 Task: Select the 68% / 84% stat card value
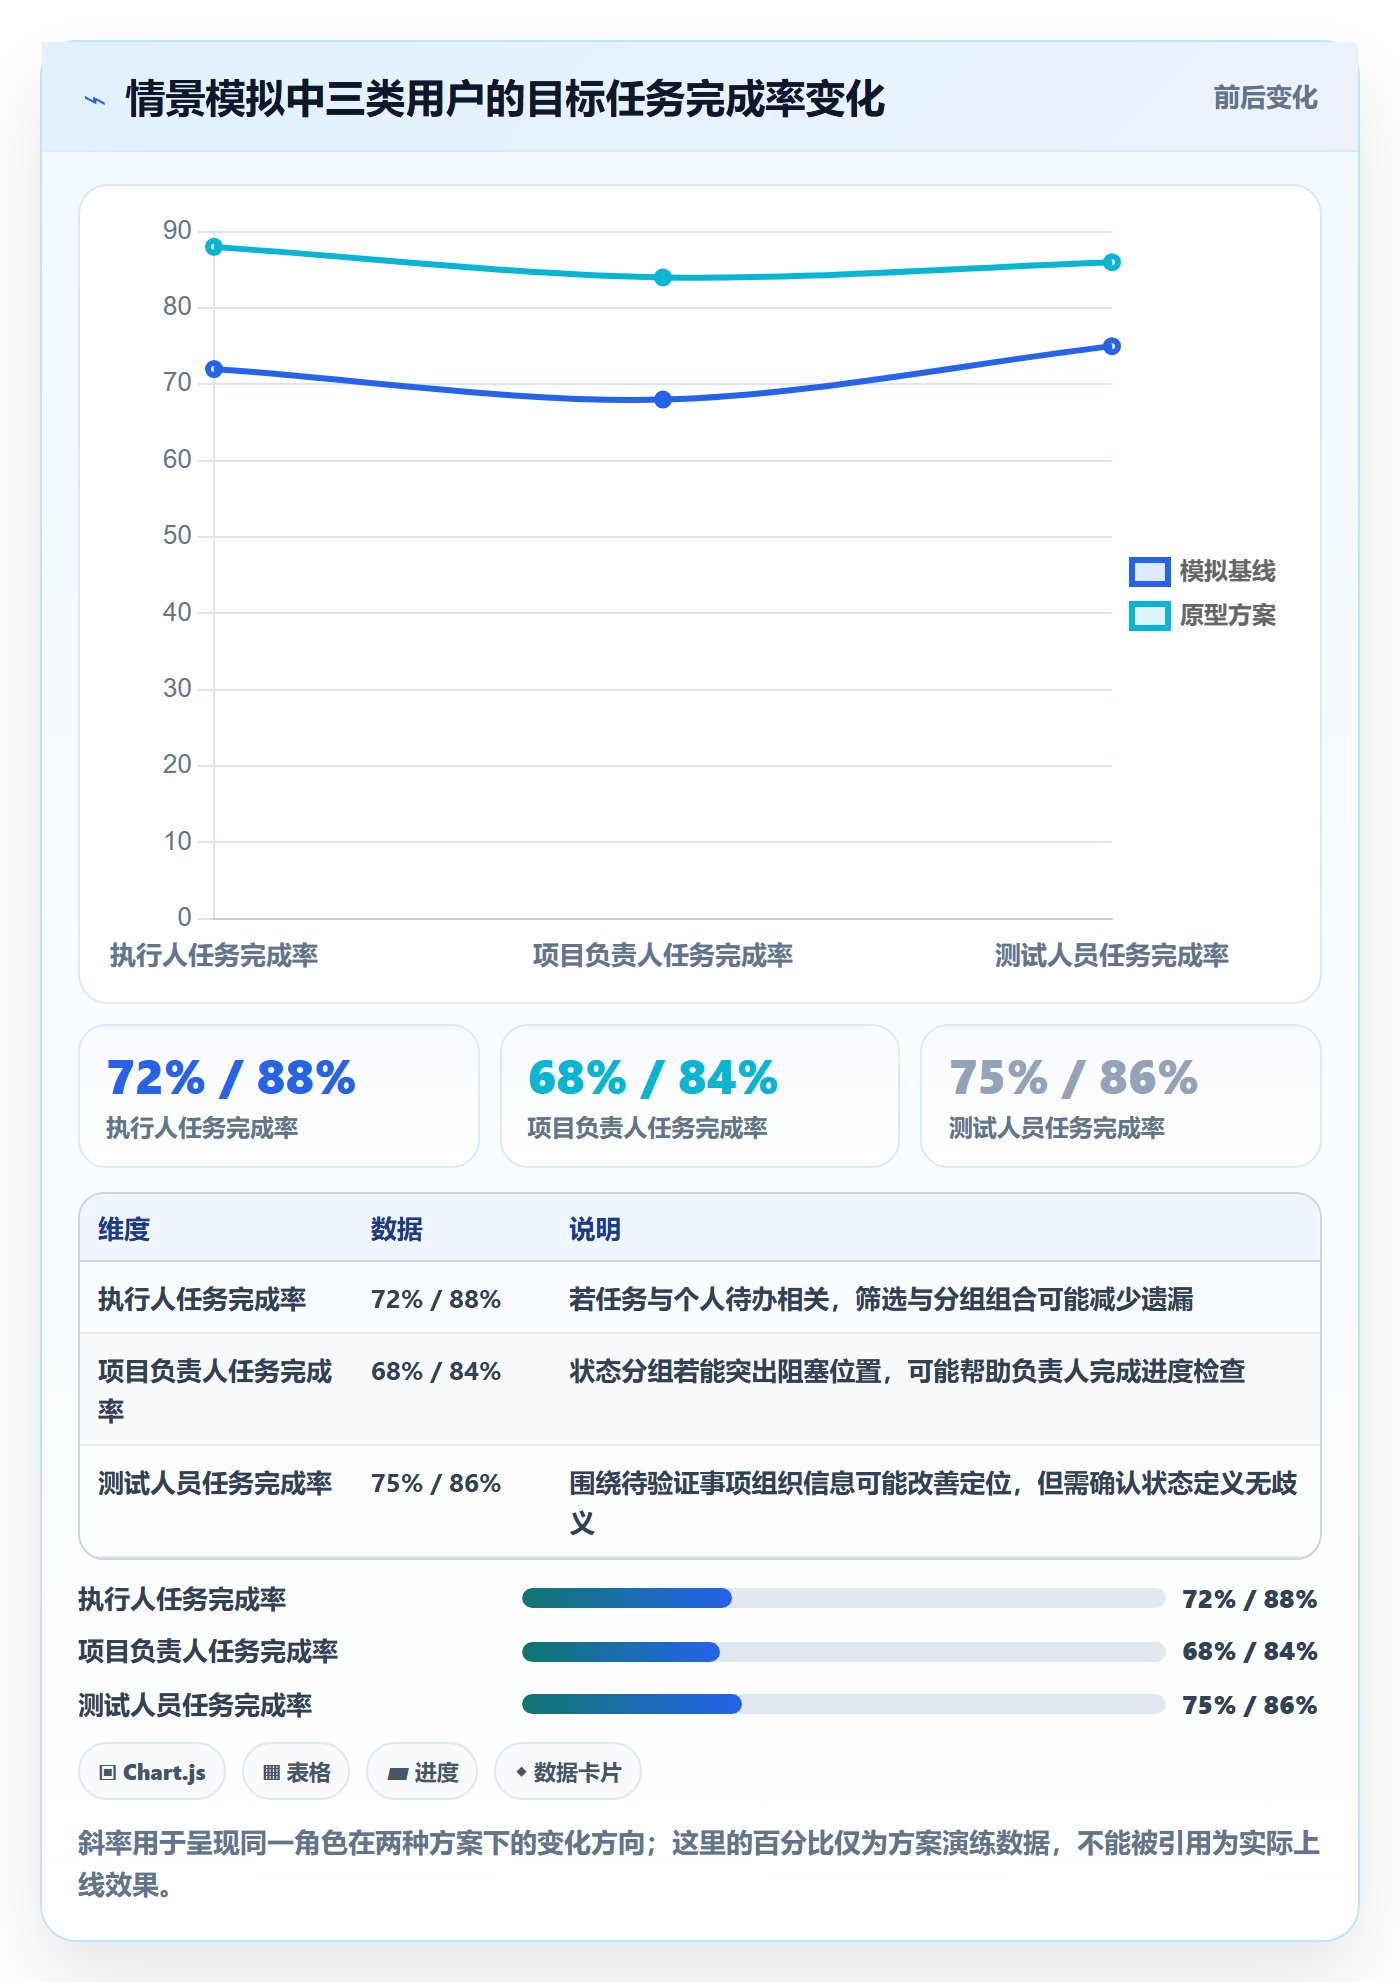(x=653, y=1078)
